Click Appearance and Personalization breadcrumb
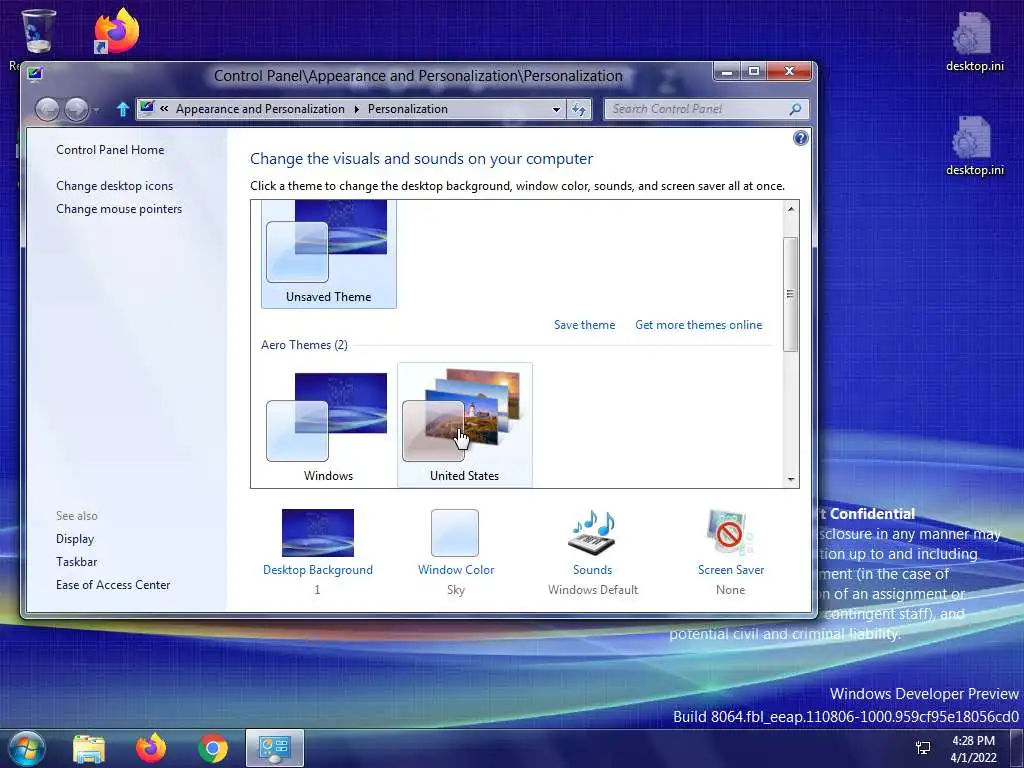The height and width of the screenshot is (768, 1024). (x=260, y=109)
